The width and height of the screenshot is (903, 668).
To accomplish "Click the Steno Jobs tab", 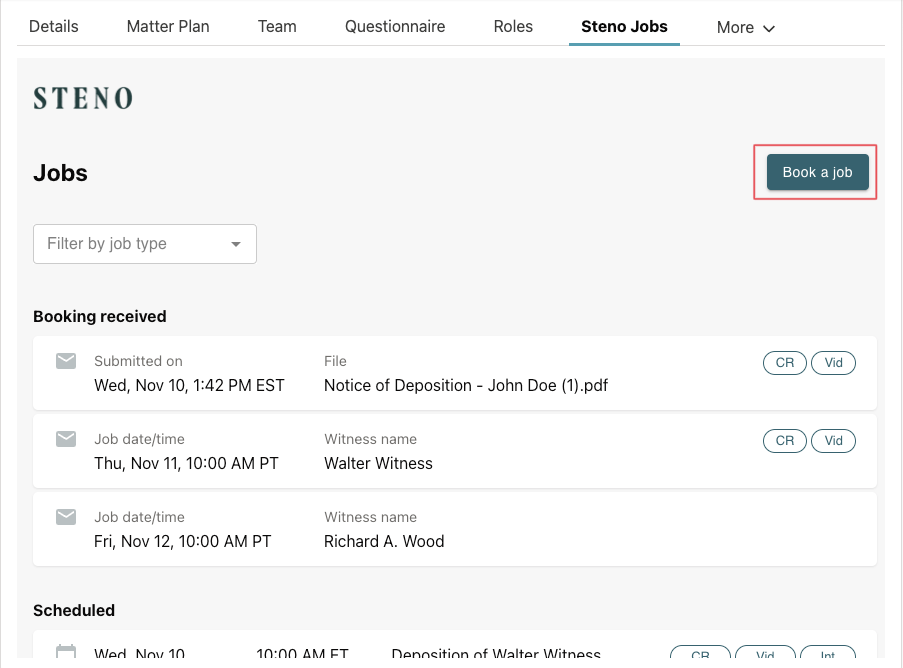I will 624,26.
